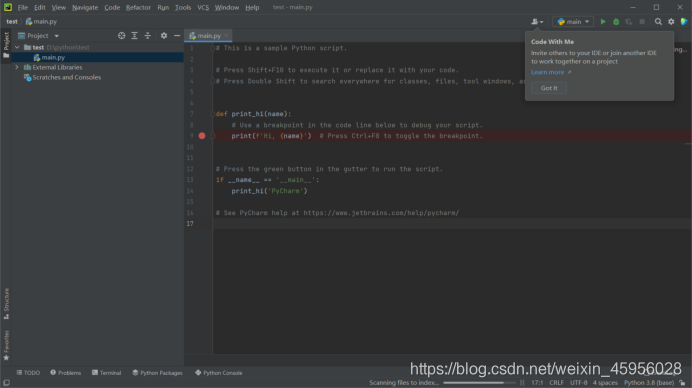Open Favorites tool window sidebar tab
Screen dimensions: 692x388
click(6, 346)
